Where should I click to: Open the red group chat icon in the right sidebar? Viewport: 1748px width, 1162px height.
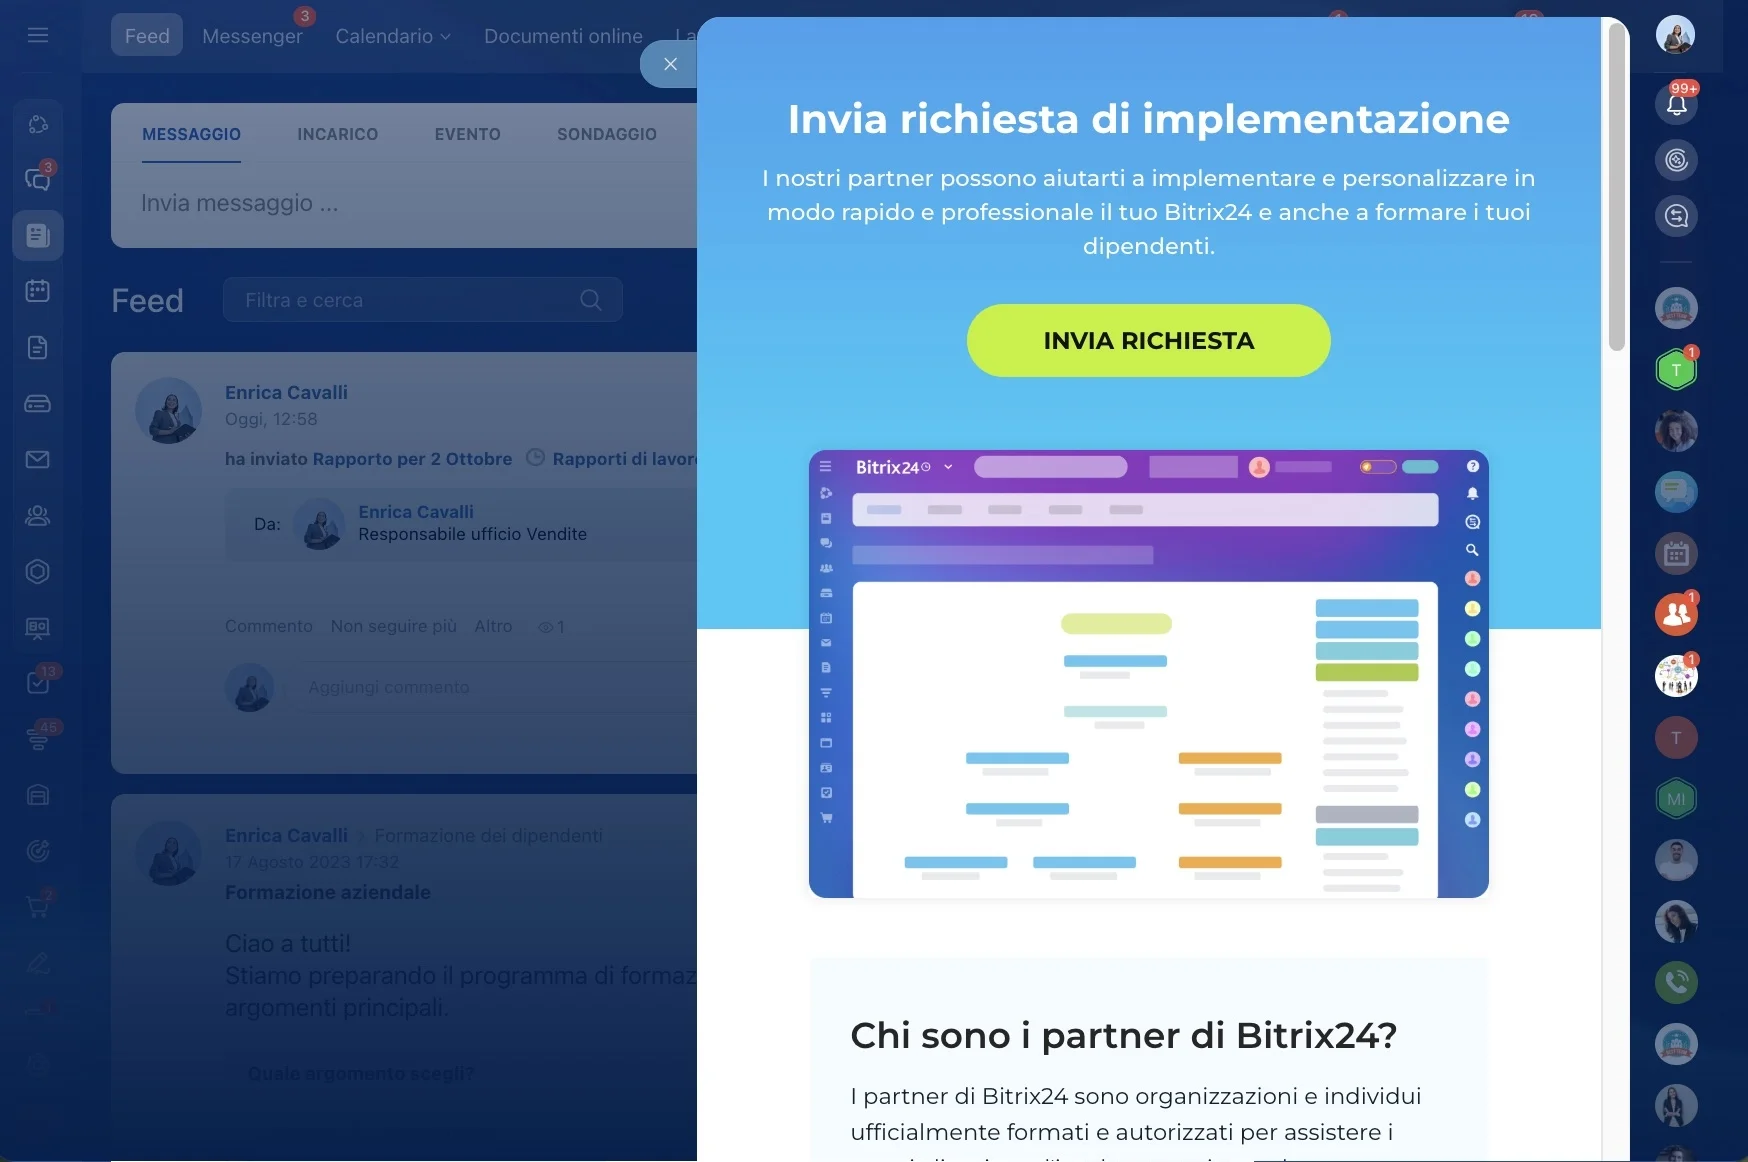coord(1677,615)
